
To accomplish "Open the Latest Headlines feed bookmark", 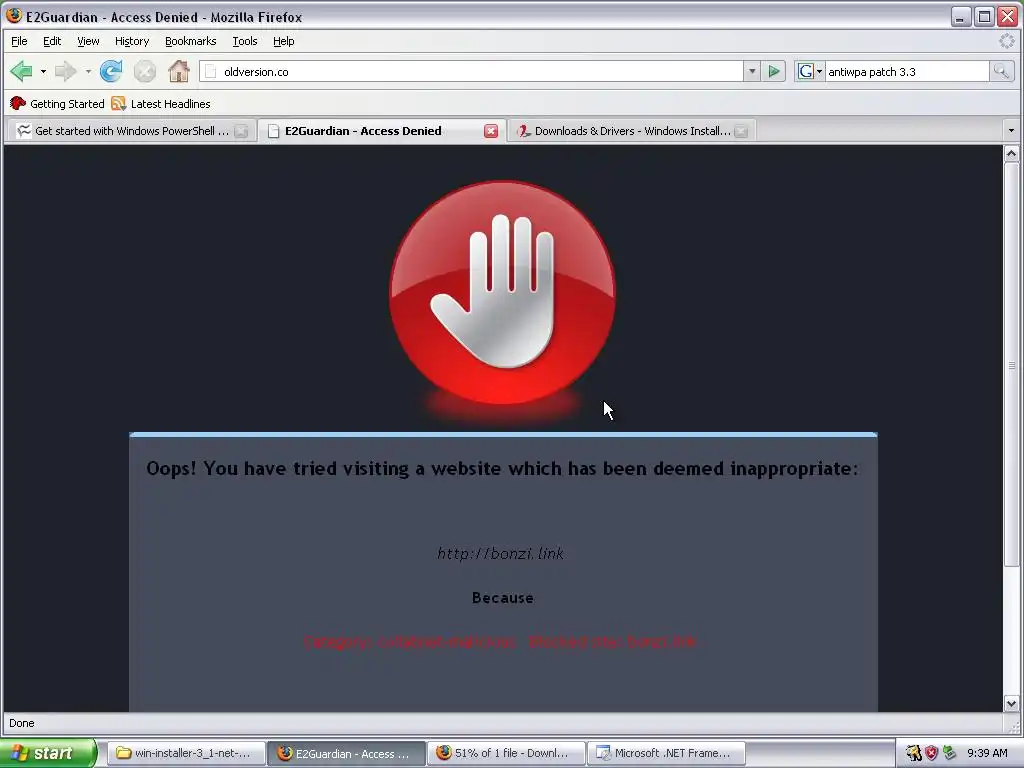I will [x=161, y=104].
